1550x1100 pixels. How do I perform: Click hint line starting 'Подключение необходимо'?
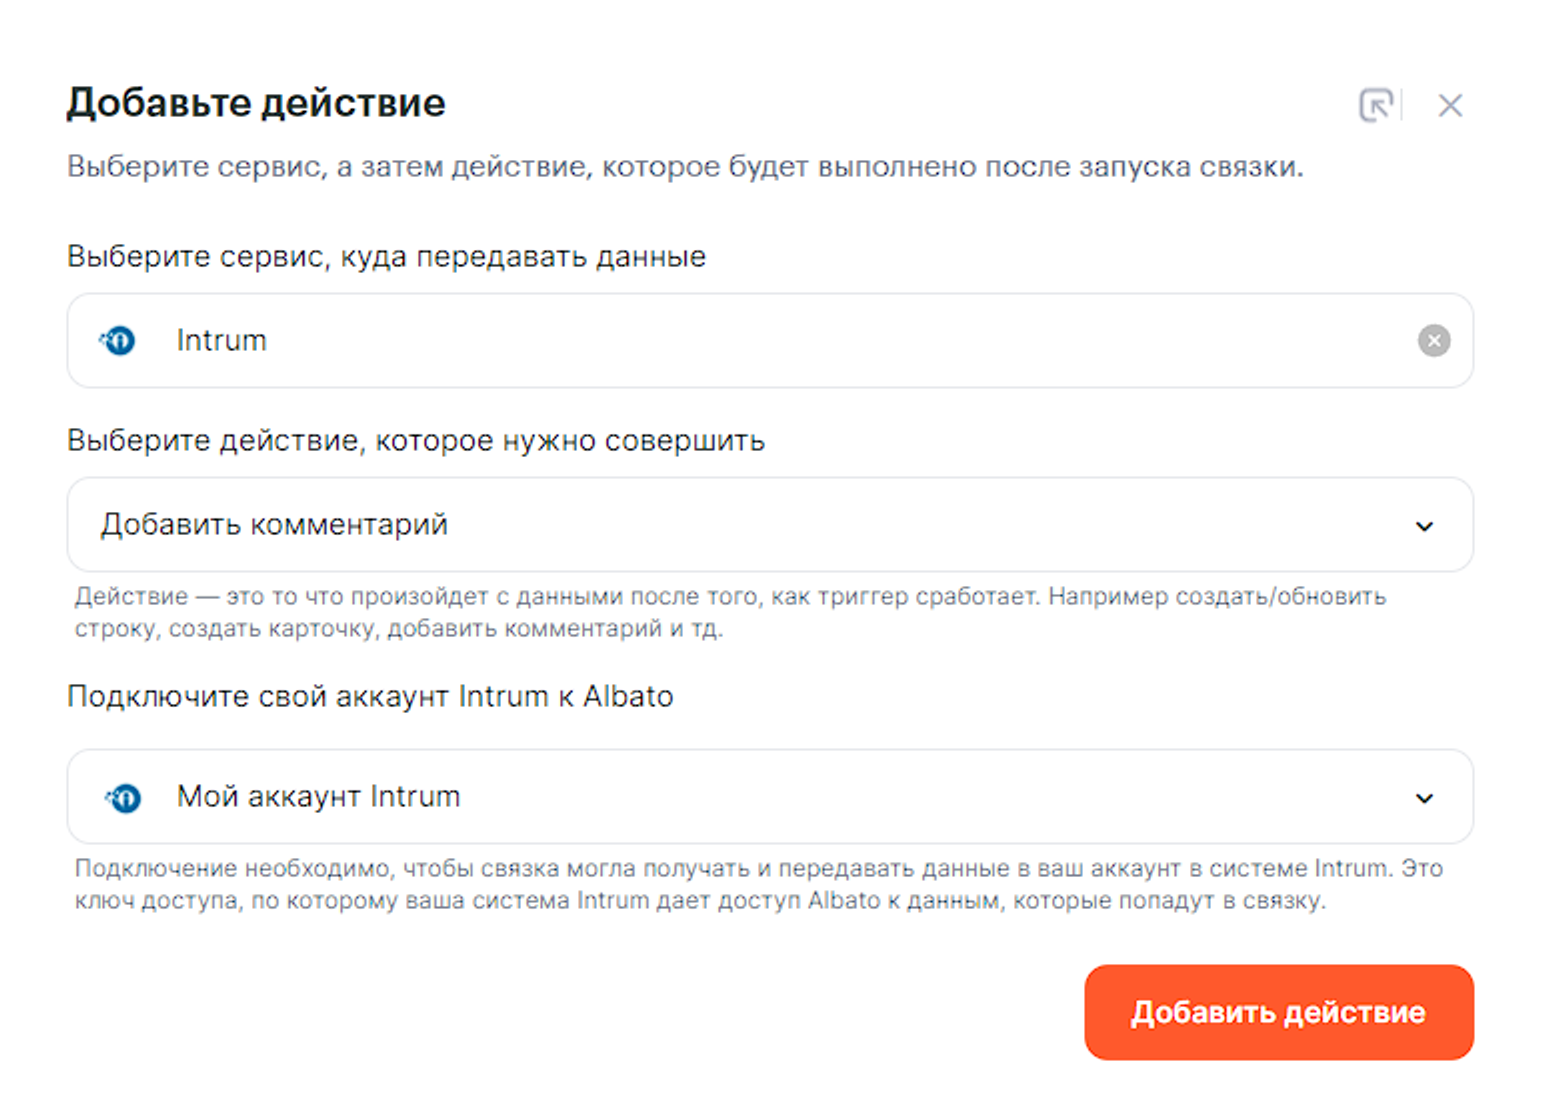[758, 868]
